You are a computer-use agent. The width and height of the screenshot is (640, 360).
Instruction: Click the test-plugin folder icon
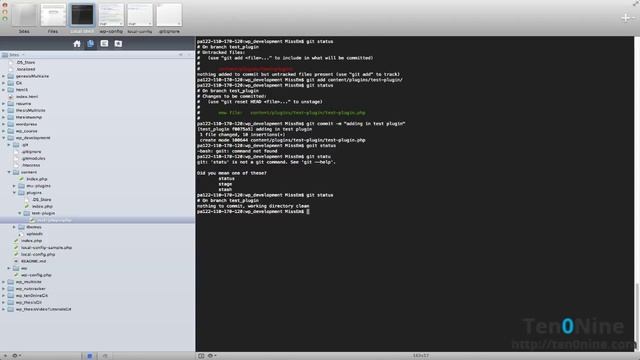tap(27, 213)
